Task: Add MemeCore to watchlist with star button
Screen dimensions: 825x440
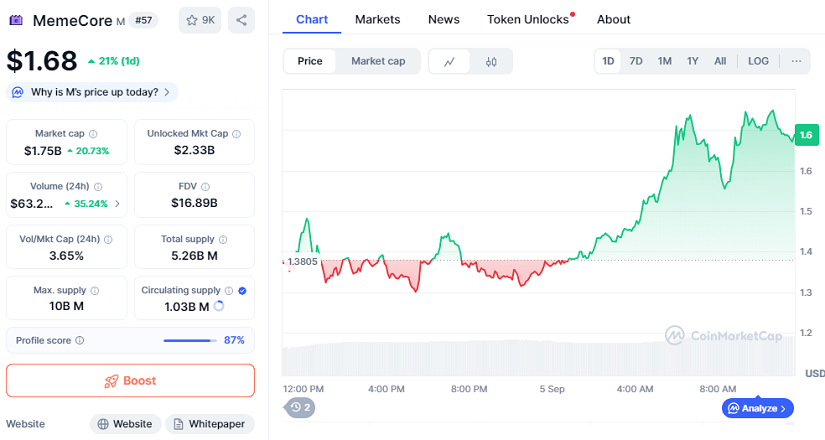Action: point(200,21)
